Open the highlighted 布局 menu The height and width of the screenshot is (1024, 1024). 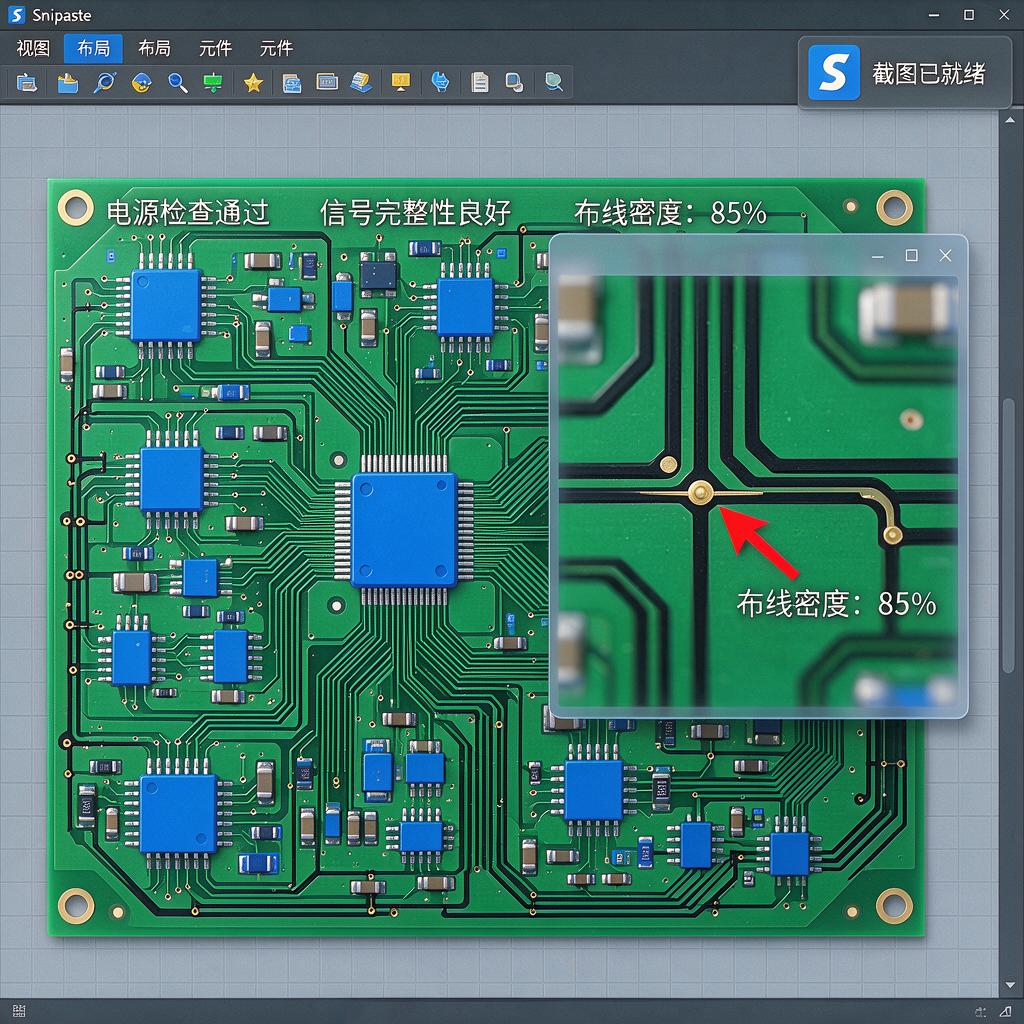tap(93, 48)
